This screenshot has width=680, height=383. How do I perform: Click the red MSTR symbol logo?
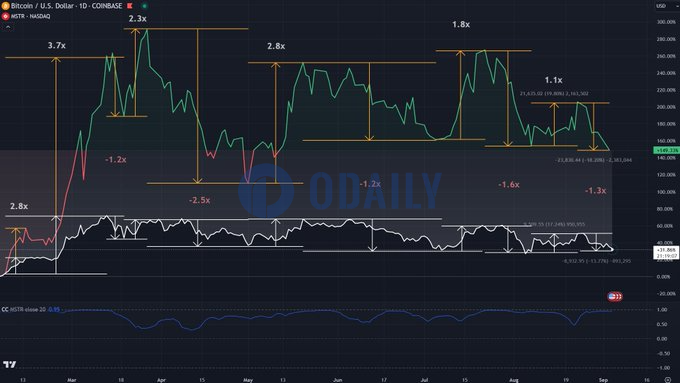click(6, 16)
